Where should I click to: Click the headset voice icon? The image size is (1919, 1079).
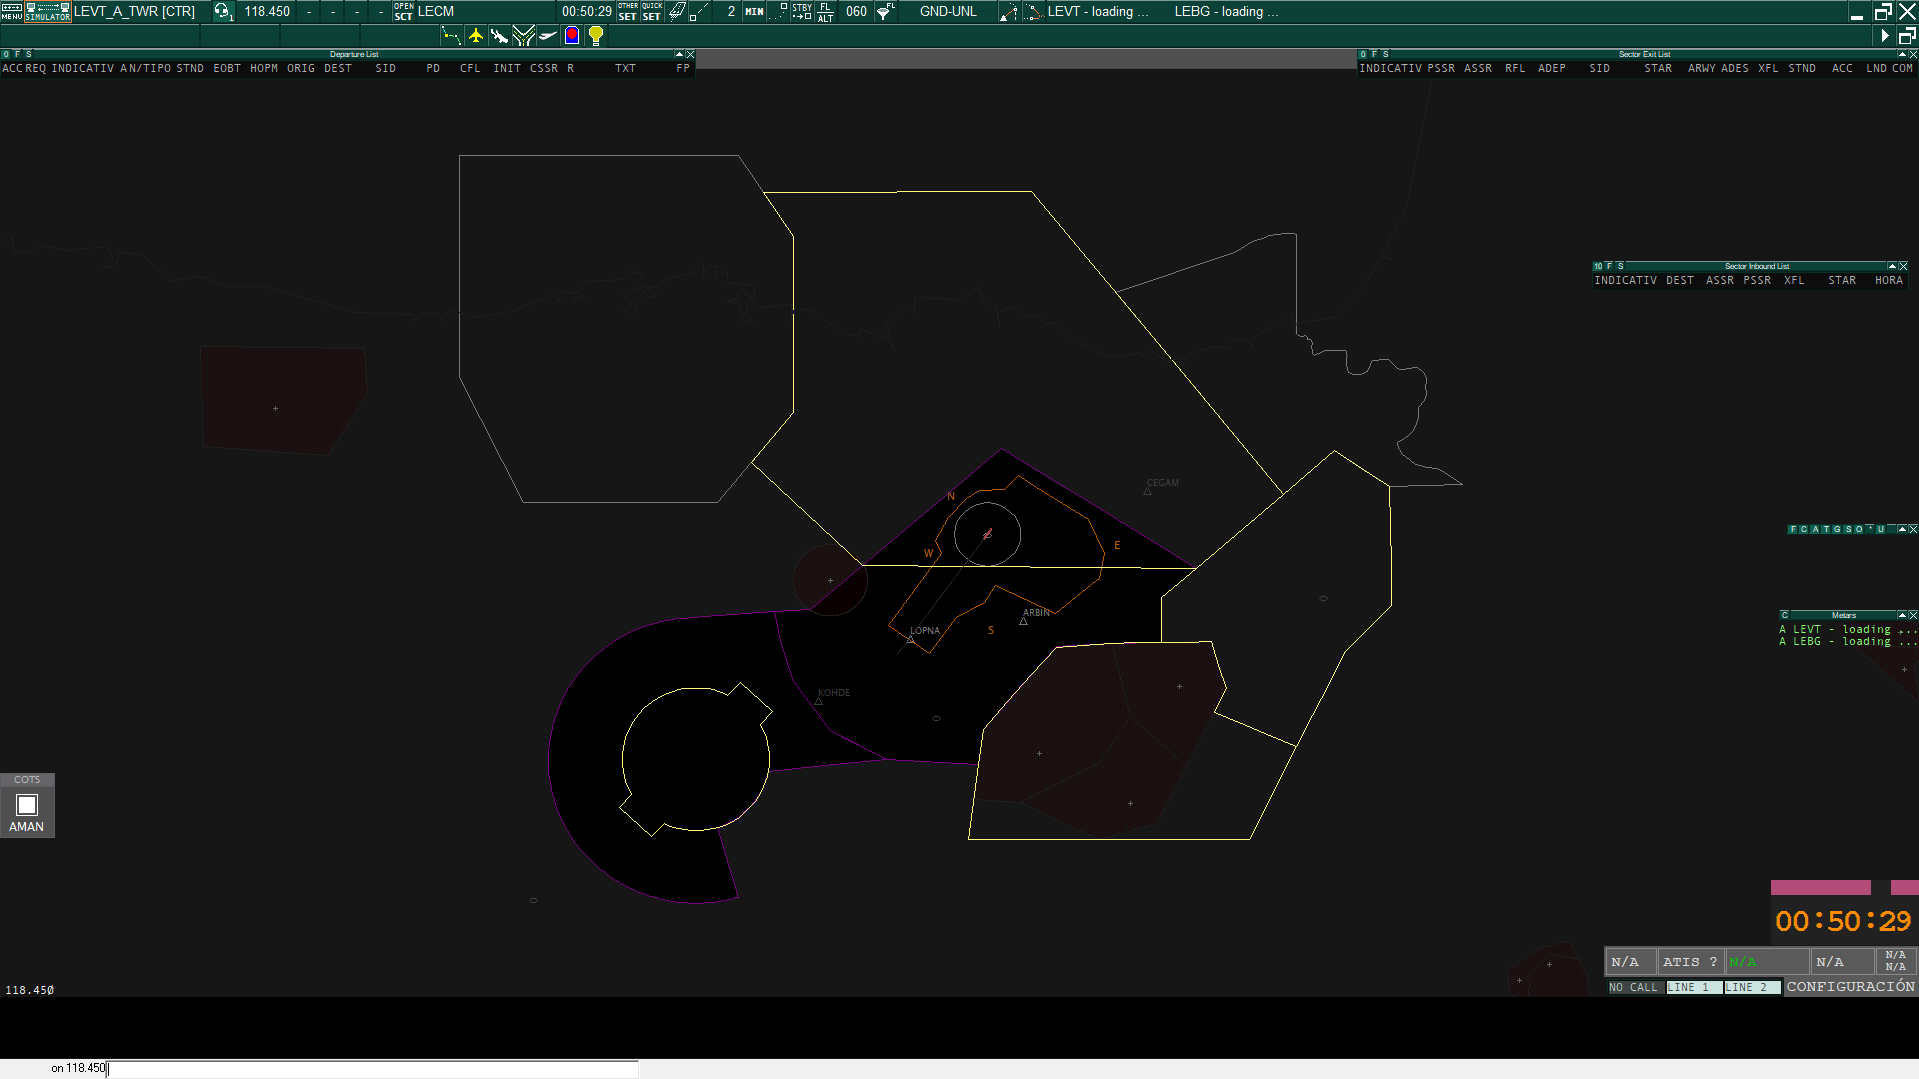[222, 11]
